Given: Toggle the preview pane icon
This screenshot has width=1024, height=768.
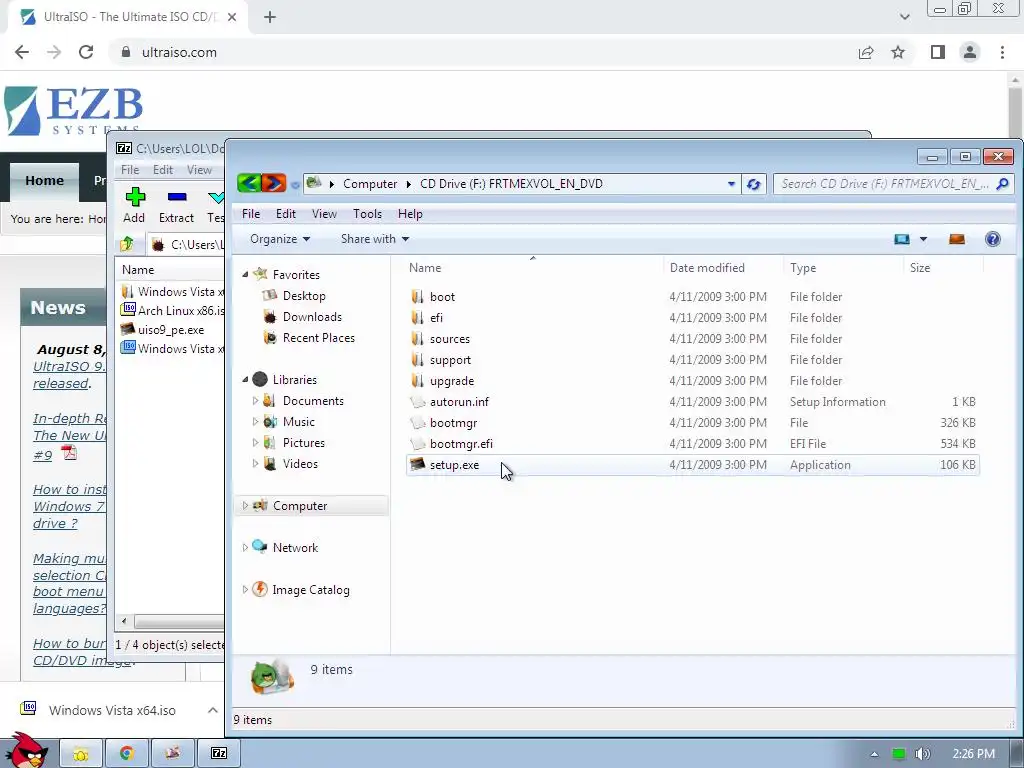Looking at the screenshot, I should tap(957, 239).
